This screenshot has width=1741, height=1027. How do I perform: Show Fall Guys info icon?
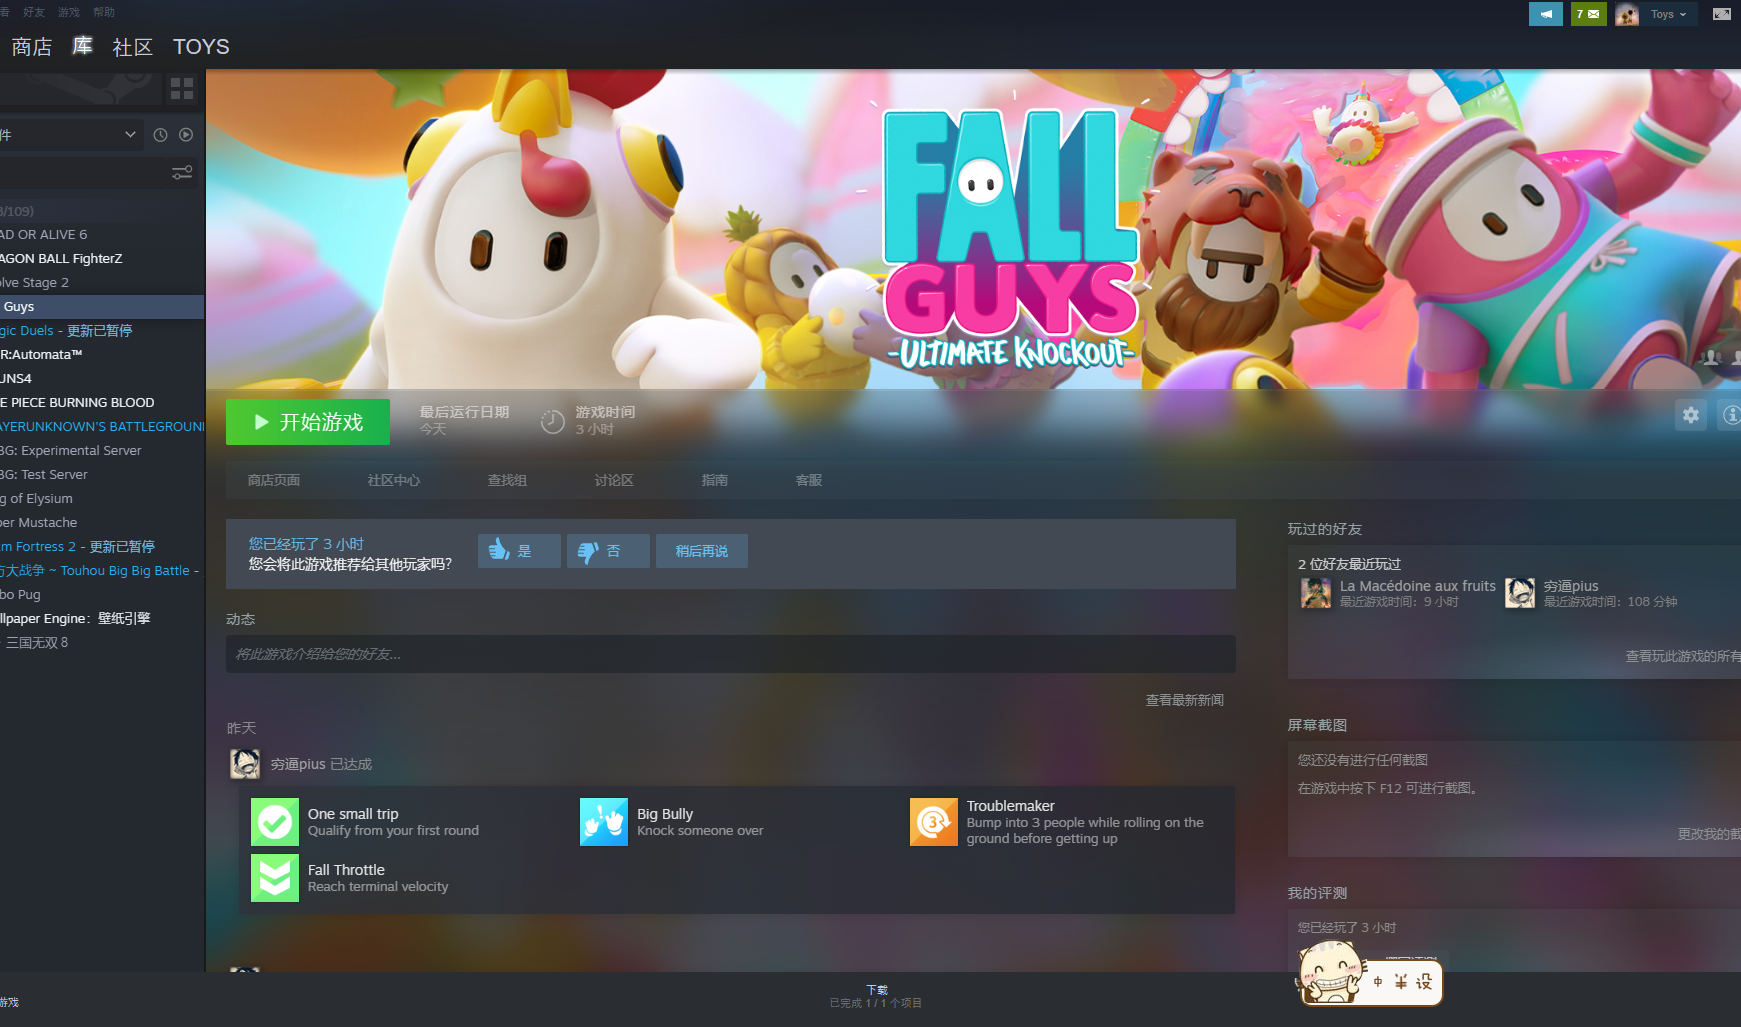click(x=1730, y=415)
